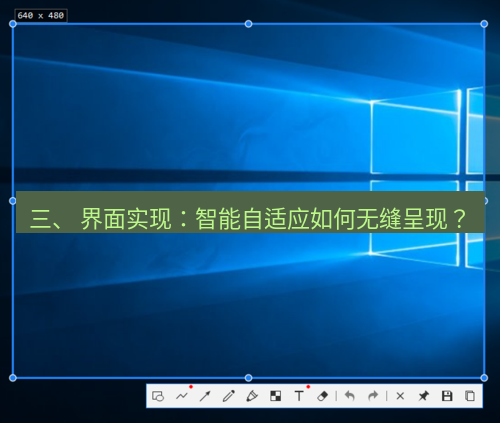
Task: Pin the snip to the screen
Action: tap(424, 396)
